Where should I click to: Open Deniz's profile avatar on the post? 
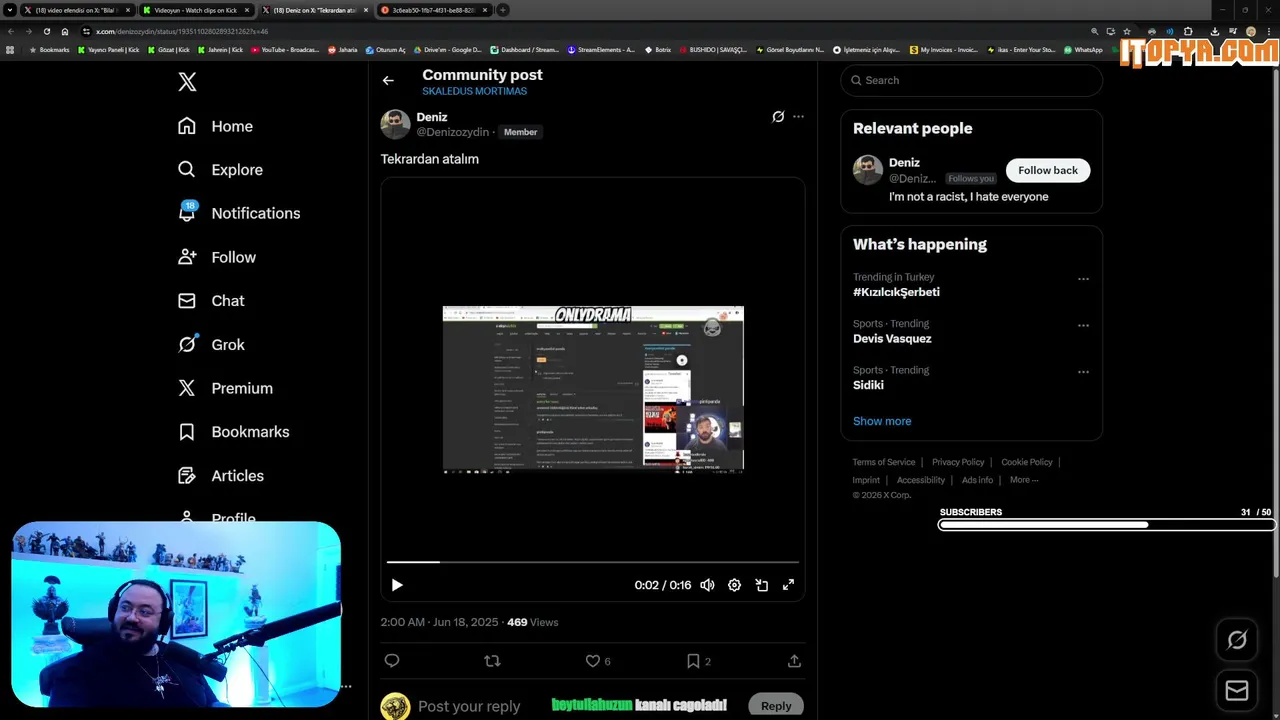pos(395,124)
